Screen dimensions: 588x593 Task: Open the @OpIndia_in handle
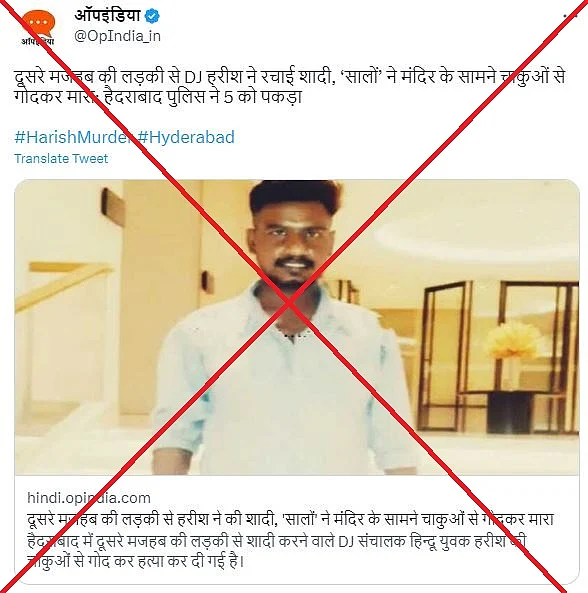118,36
